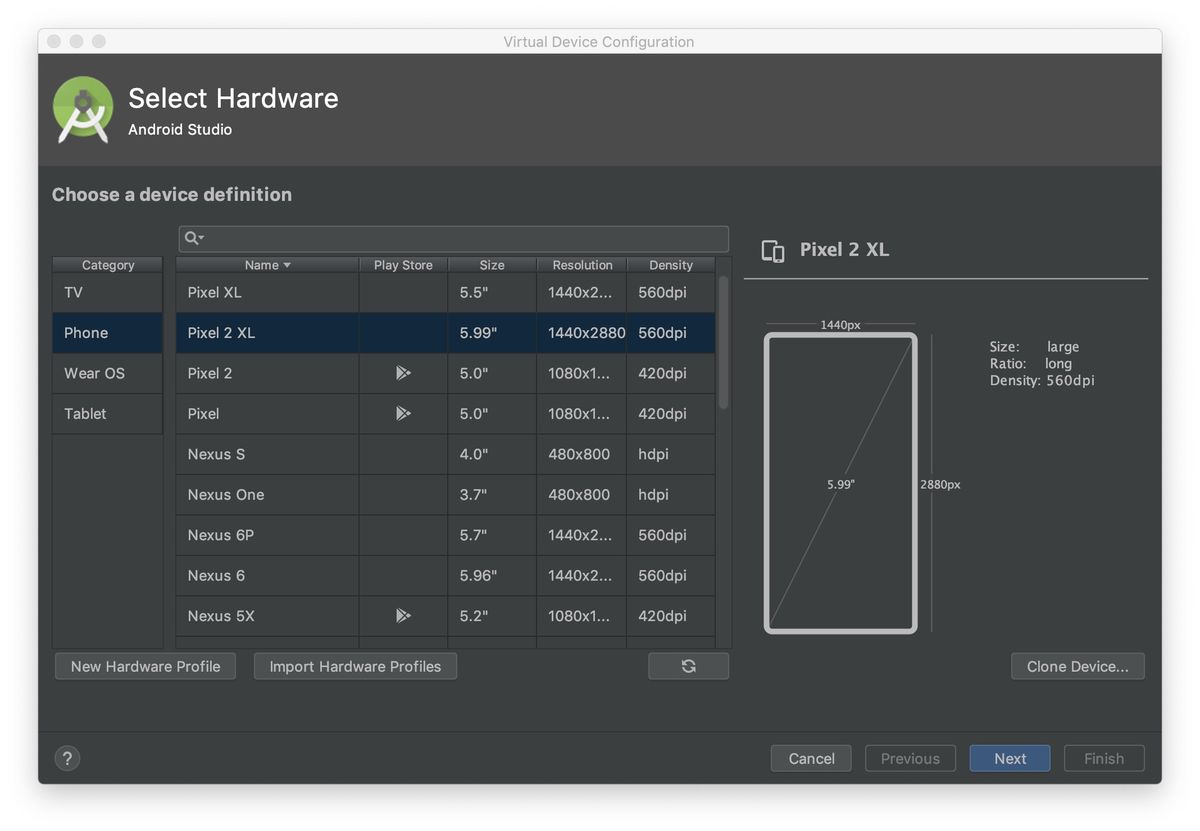Open search options dropdown arrow
1200x831 pixels.
click(201, 238)
